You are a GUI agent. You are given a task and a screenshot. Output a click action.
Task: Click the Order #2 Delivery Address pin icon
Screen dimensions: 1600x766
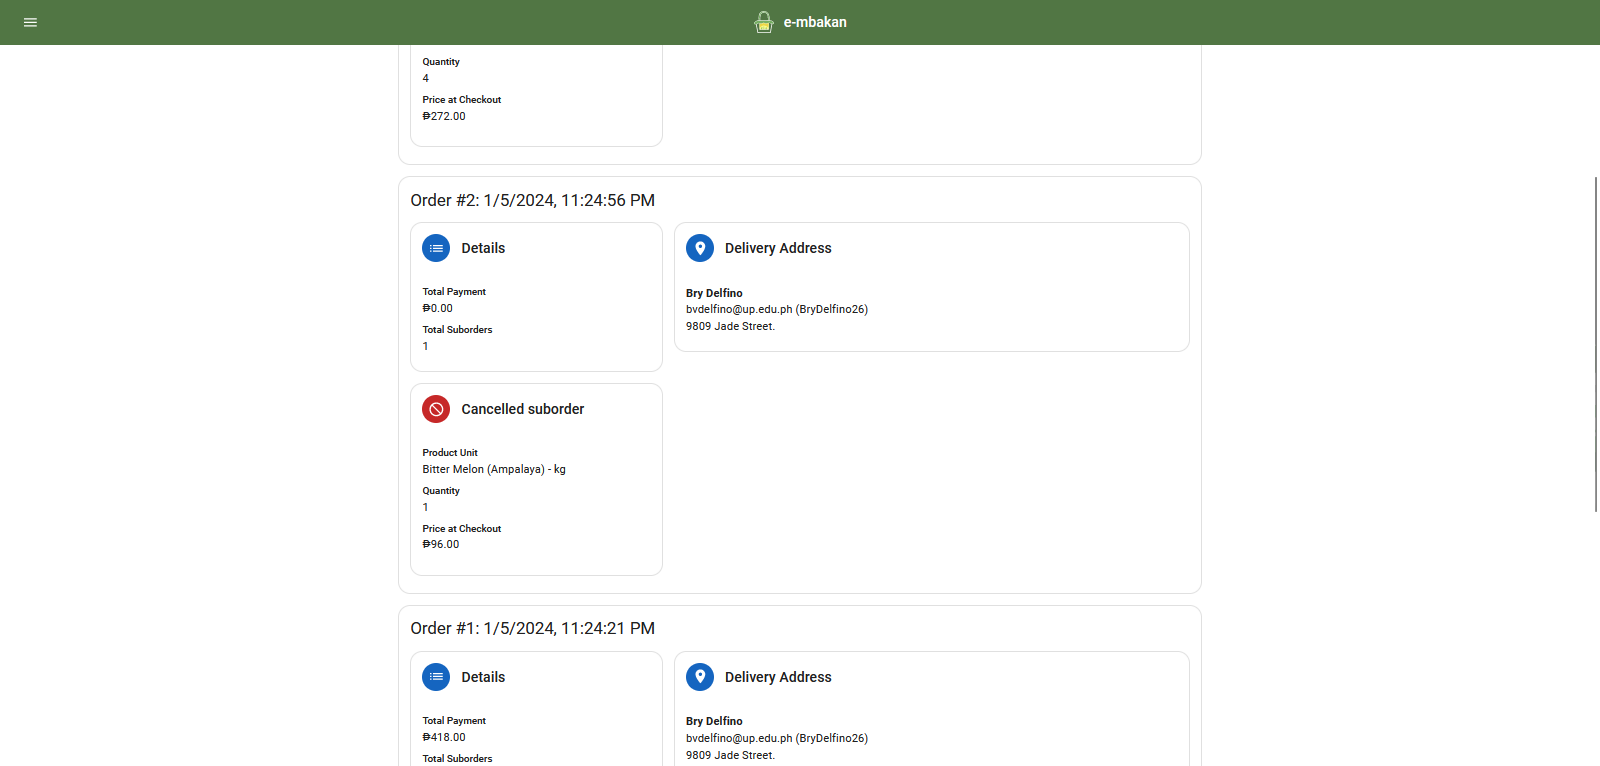pos(700,248)
